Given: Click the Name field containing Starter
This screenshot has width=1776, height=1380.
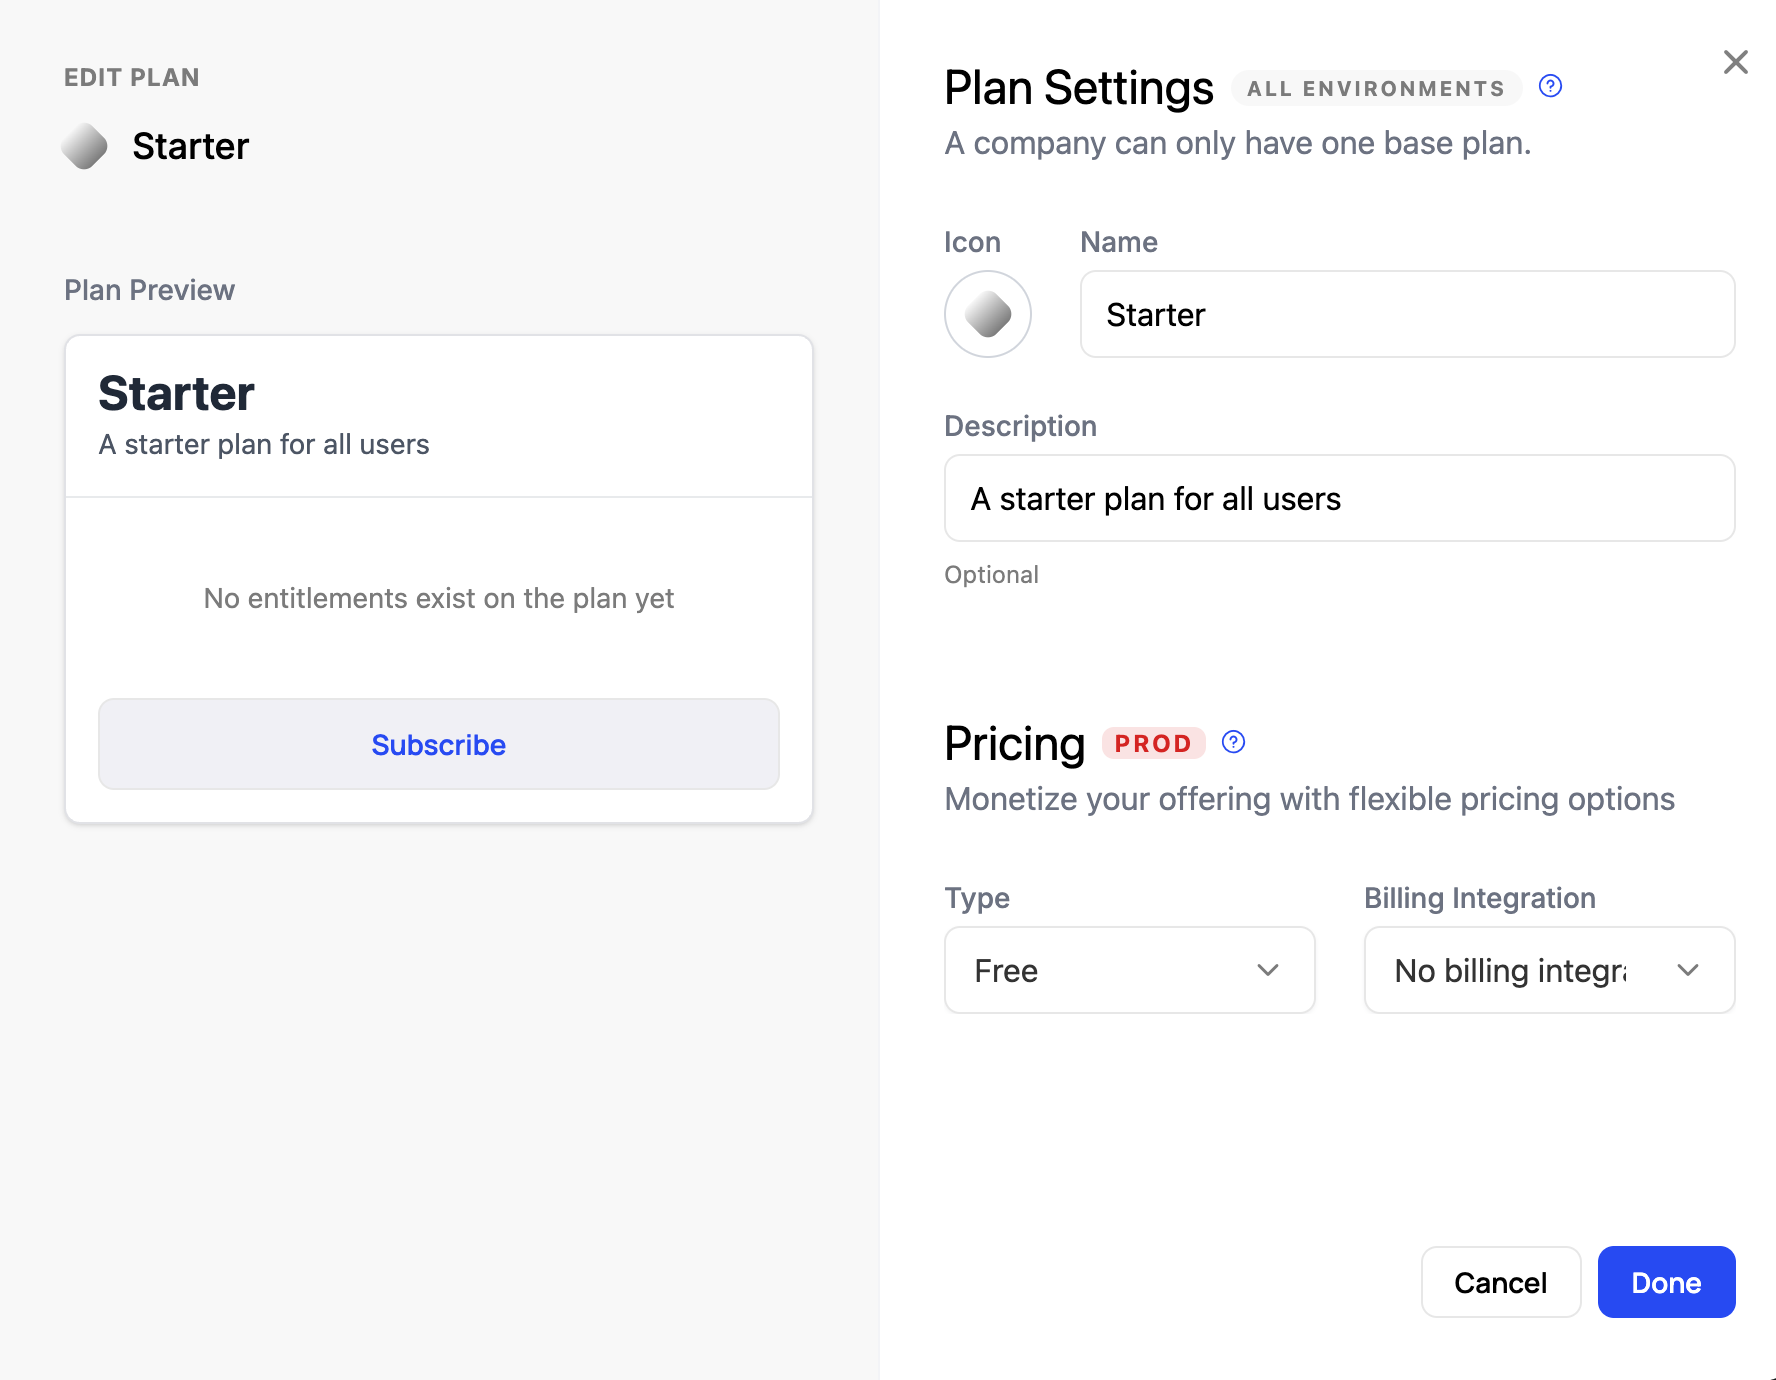Looking at the screenshot, I should pos(1406,314).
